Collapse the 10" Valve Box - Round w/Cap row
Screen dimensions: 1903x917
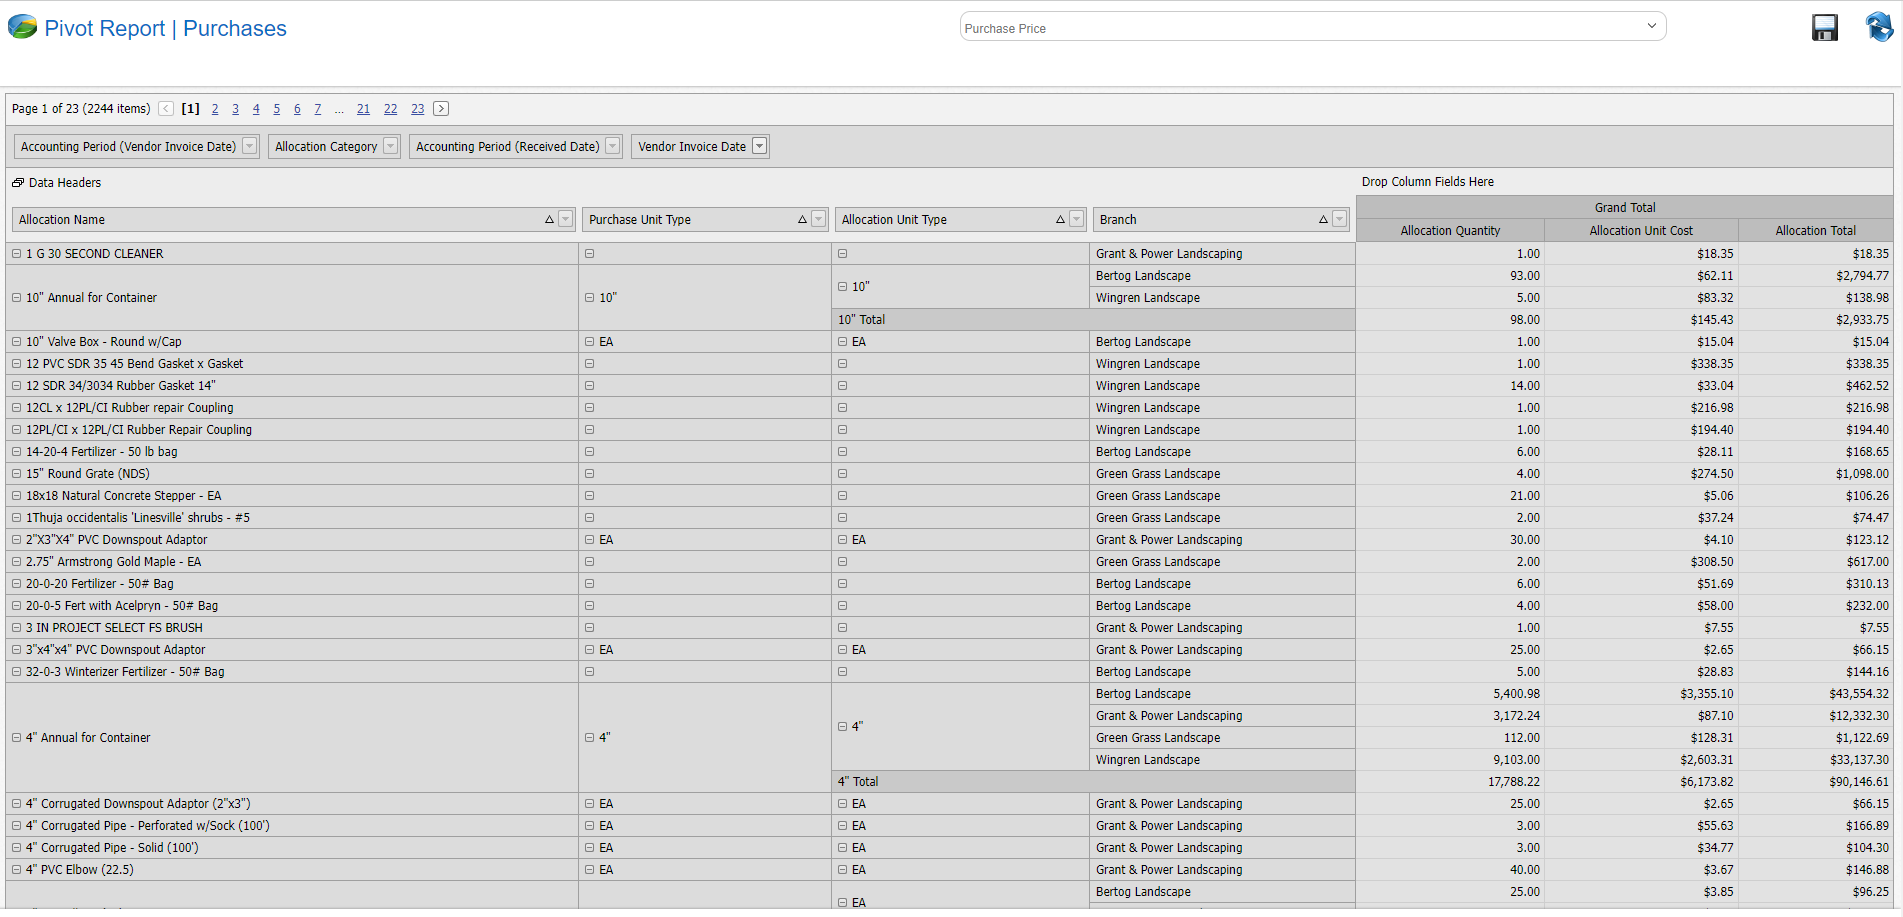click(16, 342)
